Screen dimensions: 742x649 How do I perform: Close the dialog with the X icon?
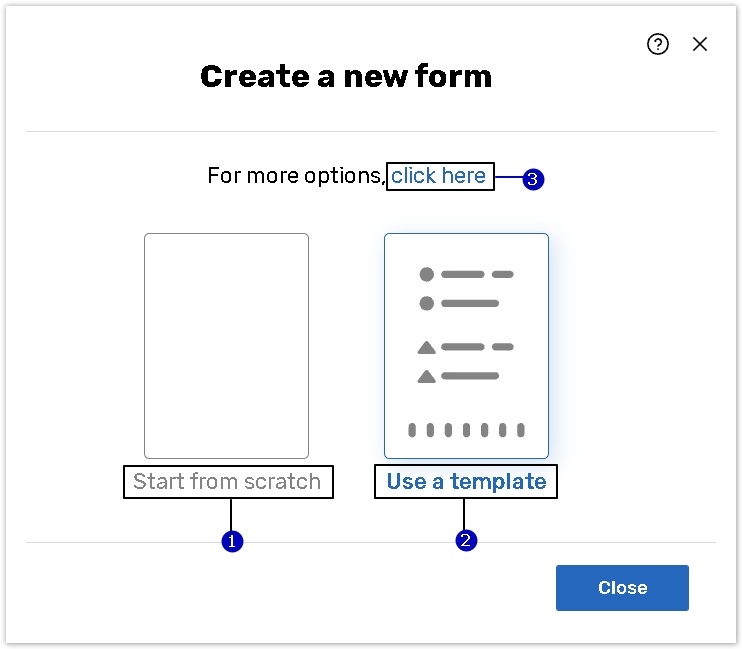click(700, 44)
